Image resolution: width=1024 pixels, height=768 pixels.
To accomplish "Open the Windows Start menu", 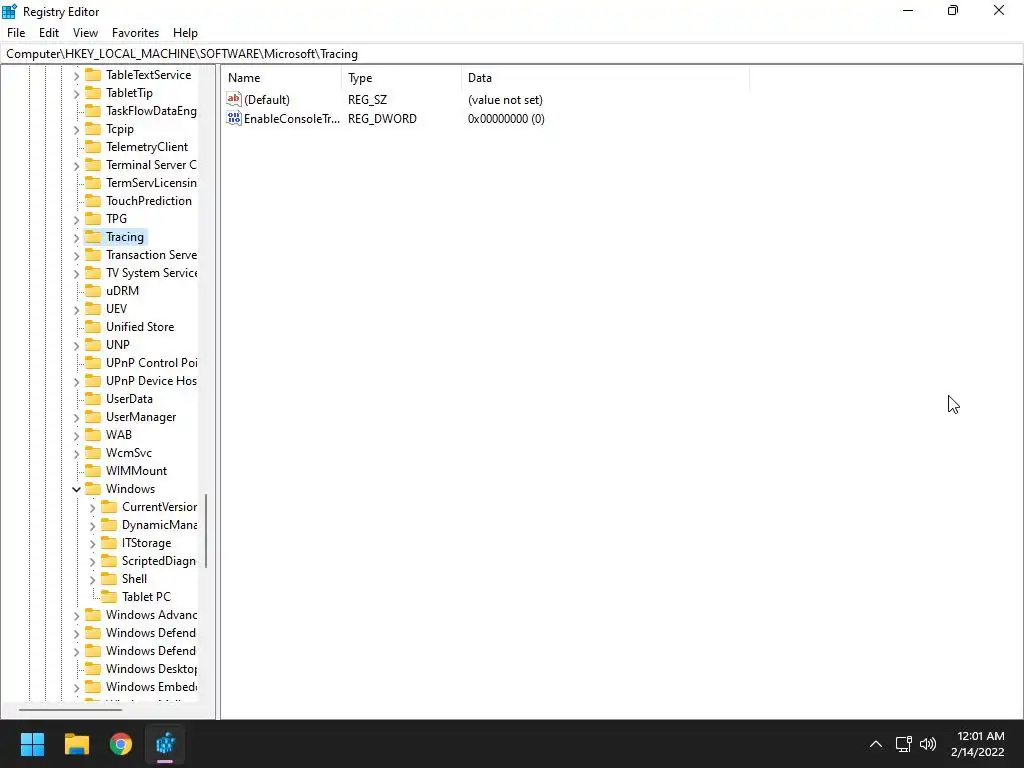I will tap(32, 744).
